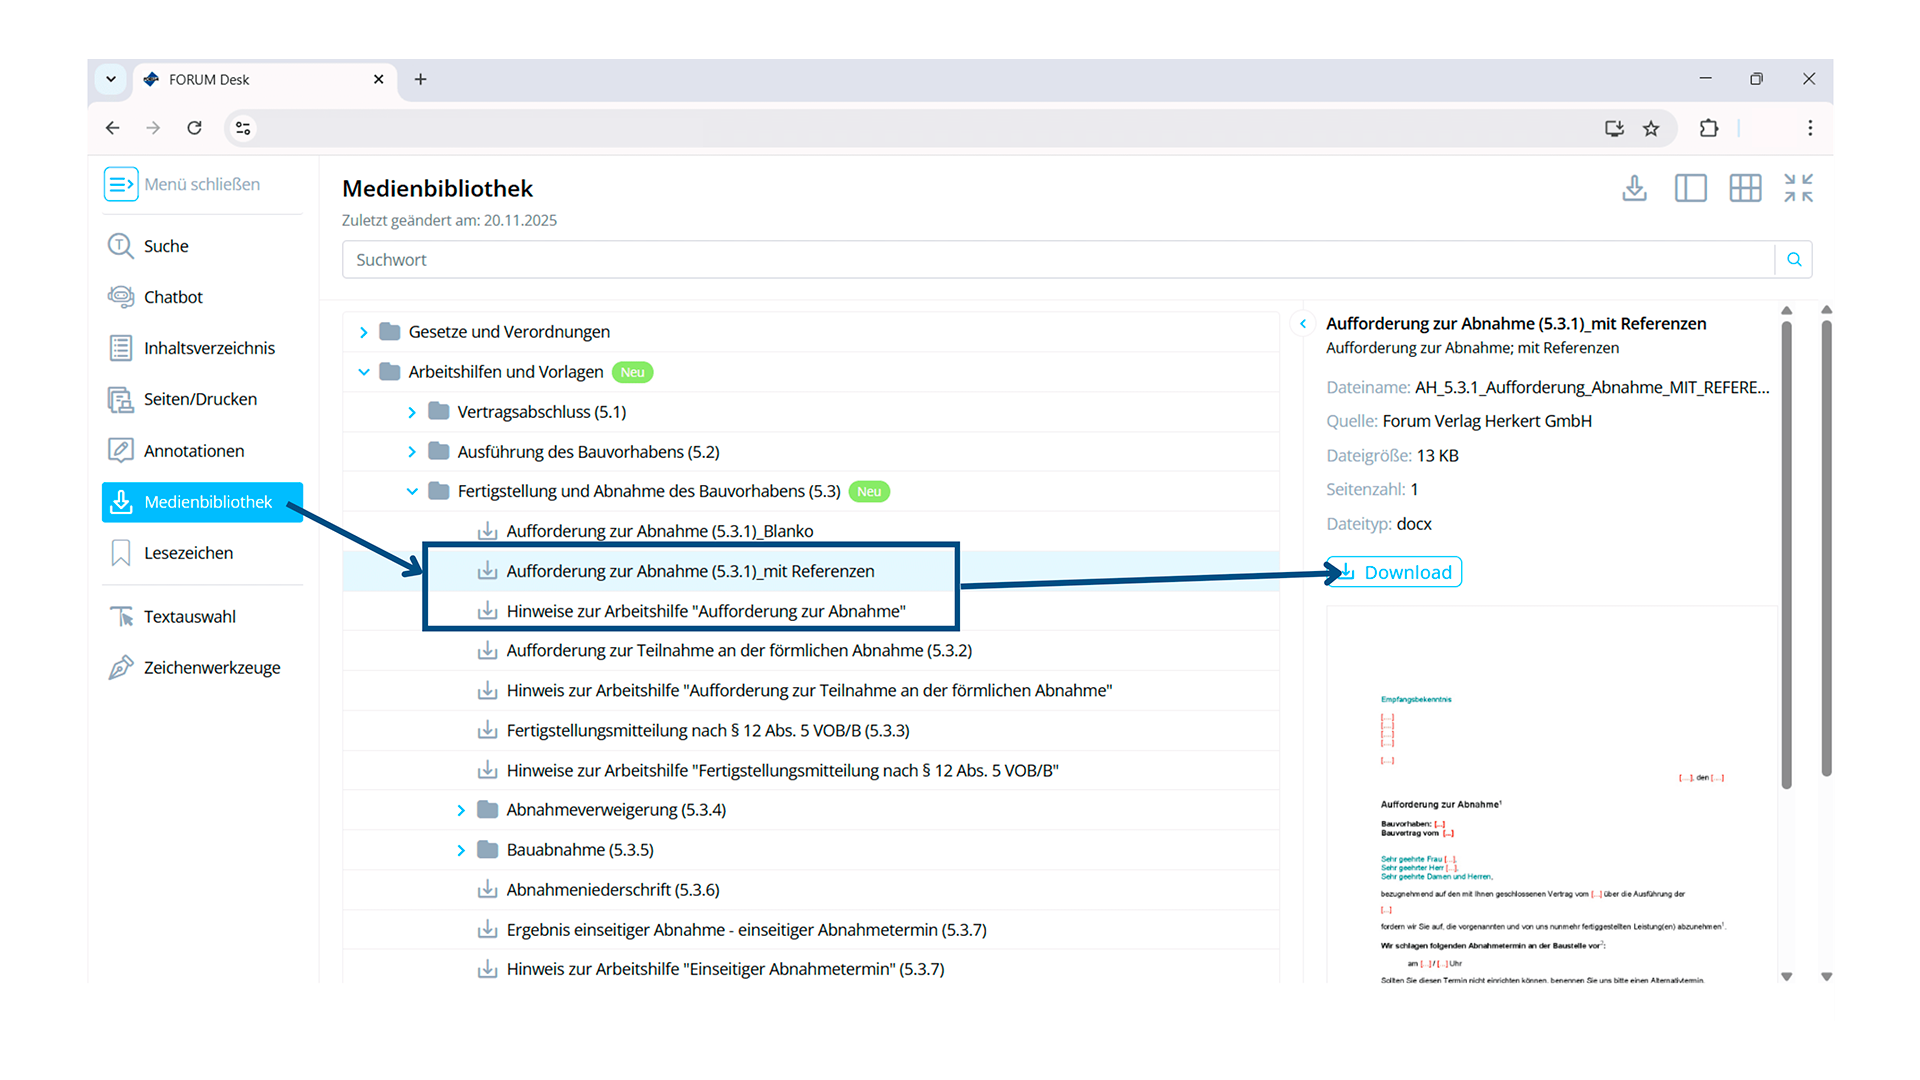Switch to the grid view icon
This screenshot has width=1920, height=1080.
[1745, 188]
